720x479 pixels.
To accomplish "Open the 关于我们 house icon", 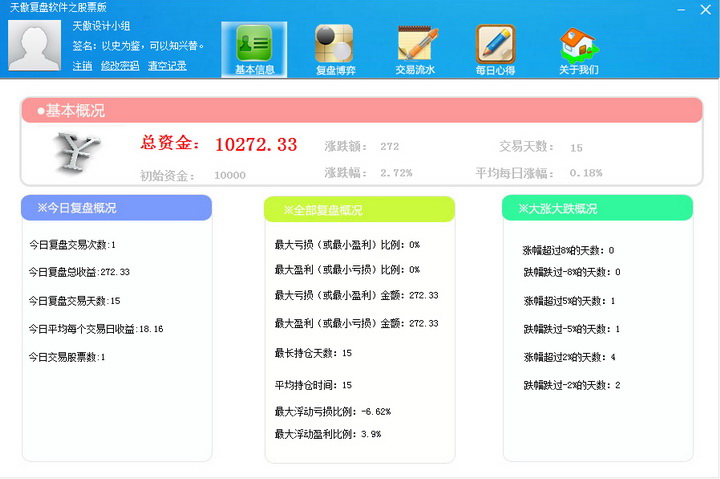I will point(579,45).
